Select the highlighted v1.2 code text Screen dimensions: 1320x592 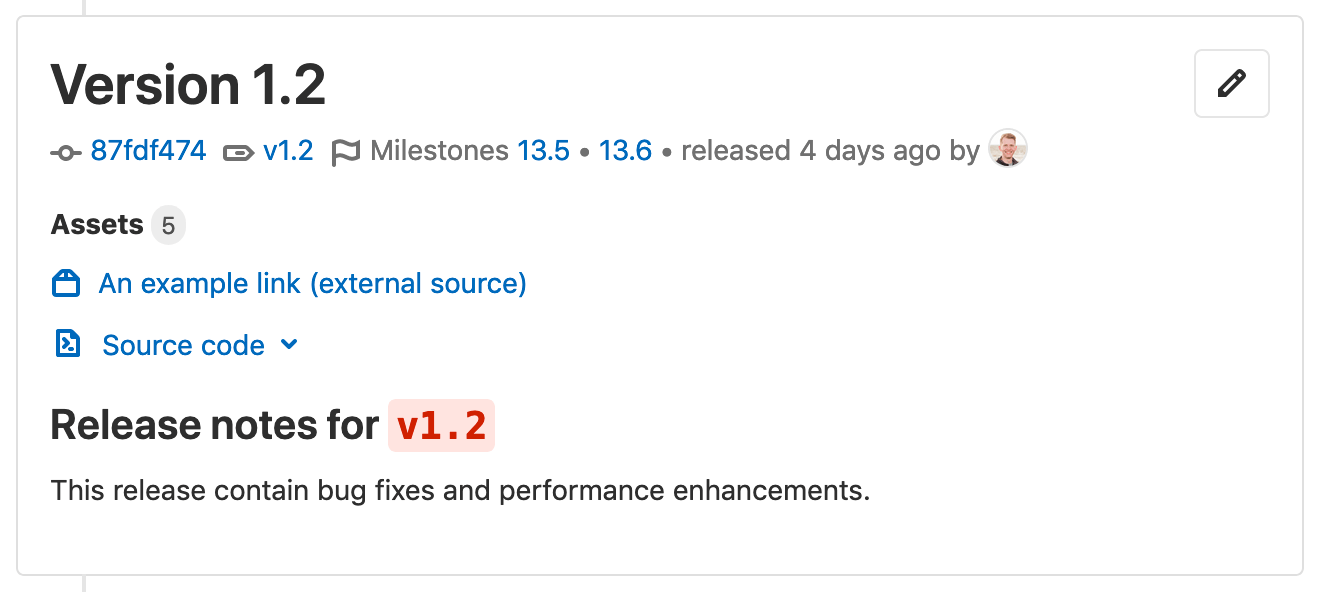[441, 425]
